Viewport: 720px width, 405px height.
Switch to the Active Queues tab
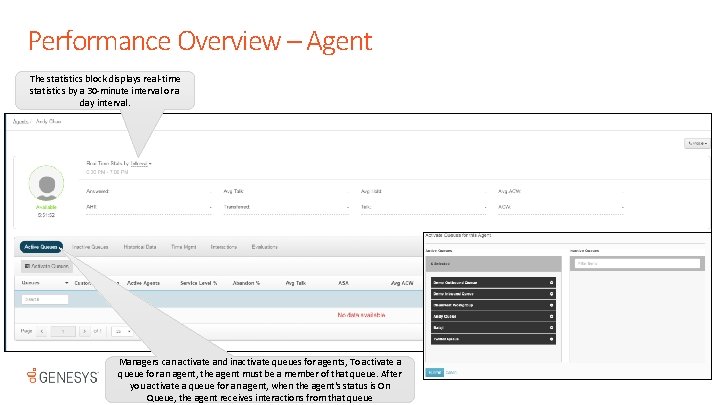point(41,247)
